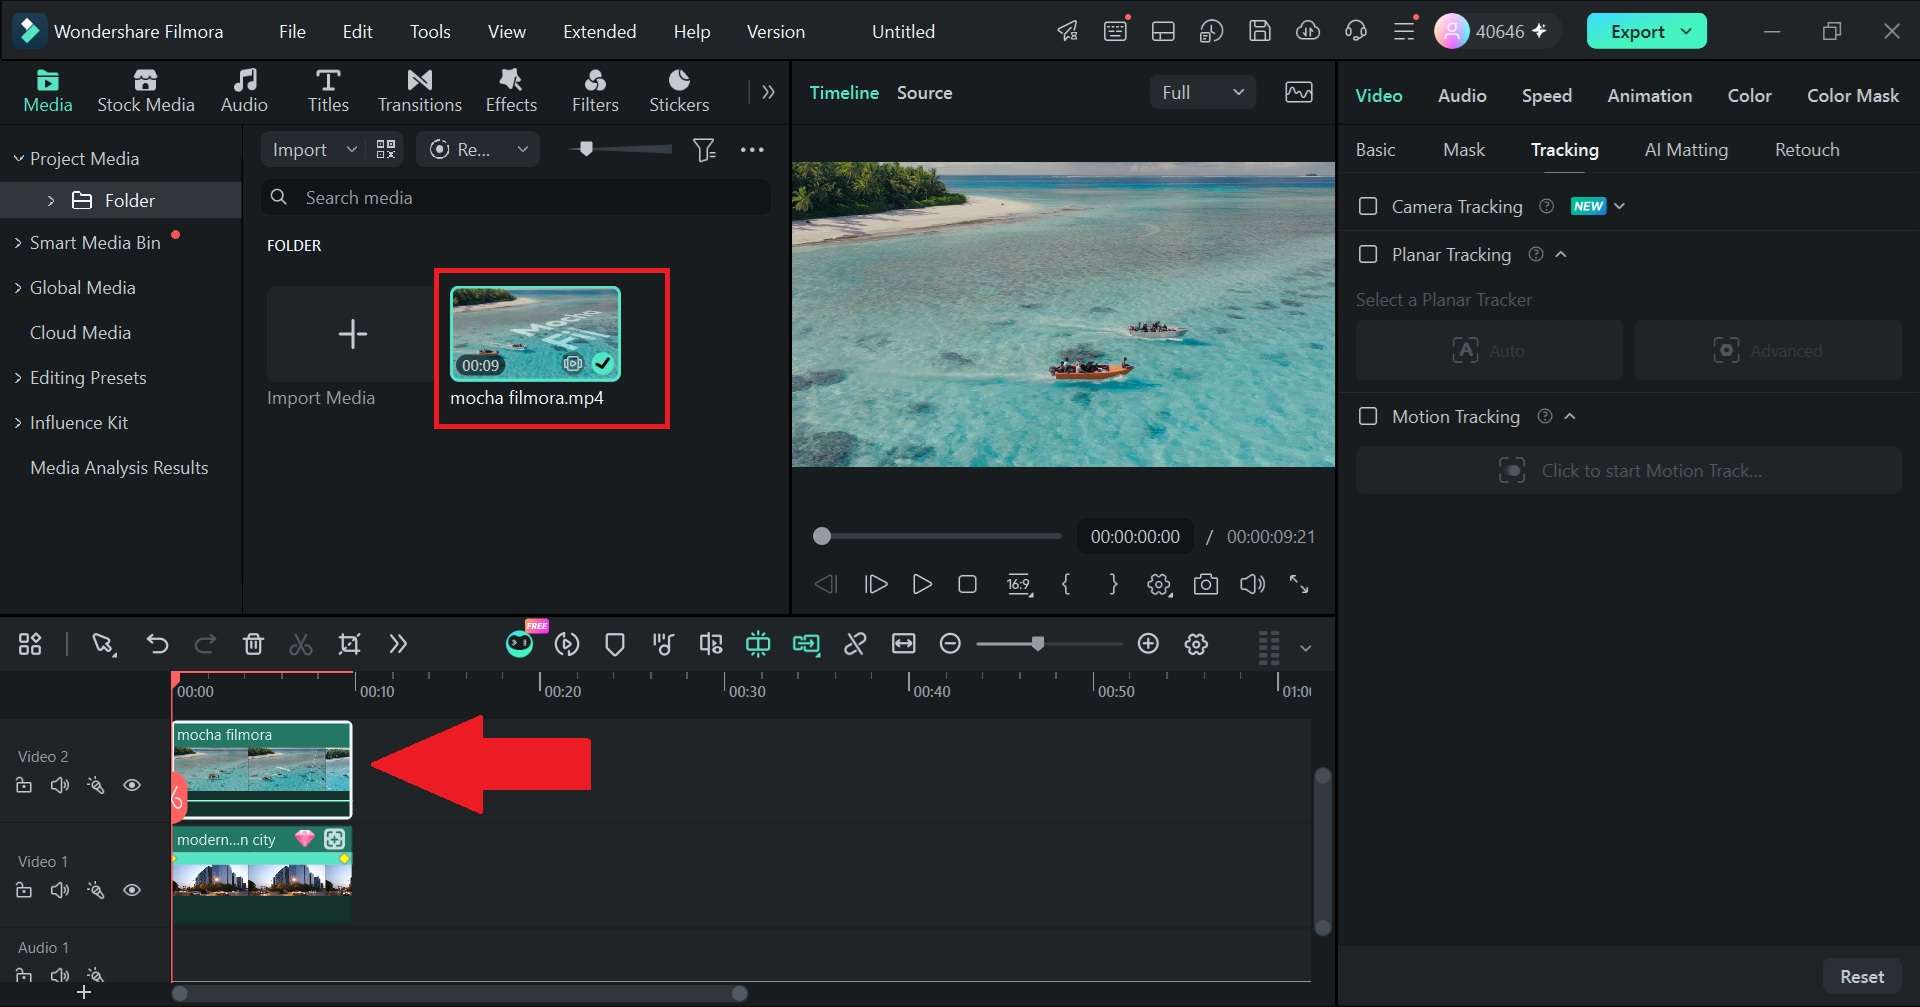Zoom out timeline with minus icon
The image size is (1920, 1007).
[950, 644]
